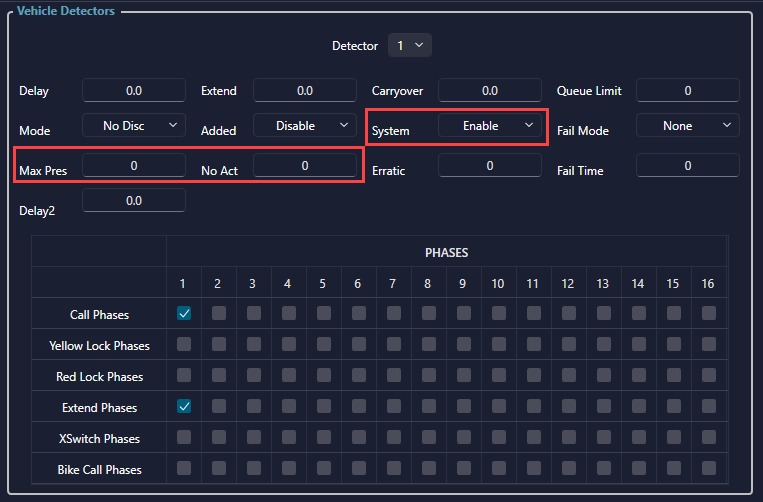This screenshot has height=502, width=763.
Task: Enable XSwitch Phases for phase 8
Action: coord(428,438)
